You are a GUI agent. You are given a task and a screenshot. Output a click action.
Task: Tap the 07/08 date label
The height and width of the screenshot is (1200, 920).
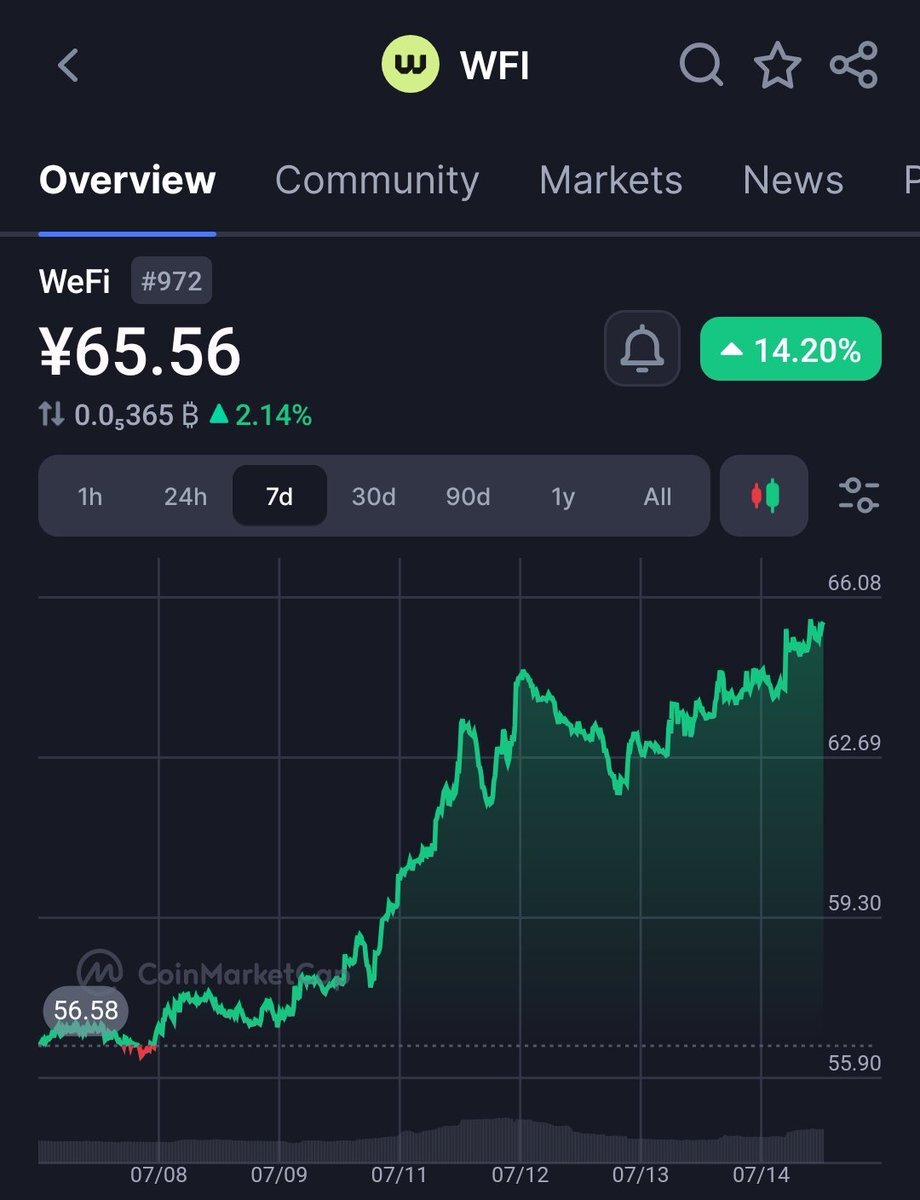click(x=158, y=1175)
